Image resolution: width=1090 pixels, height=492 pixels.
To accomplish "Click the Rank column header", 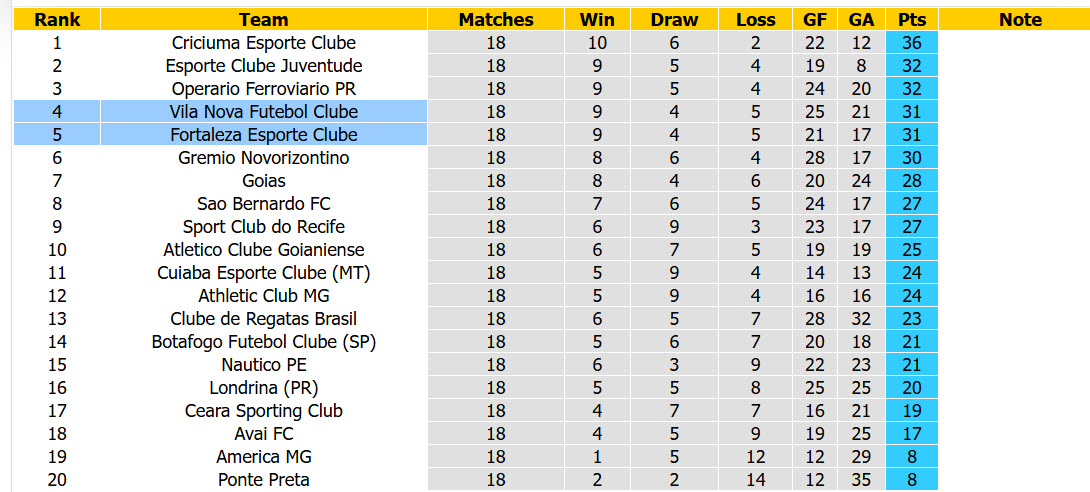I will tap(57, 19).
